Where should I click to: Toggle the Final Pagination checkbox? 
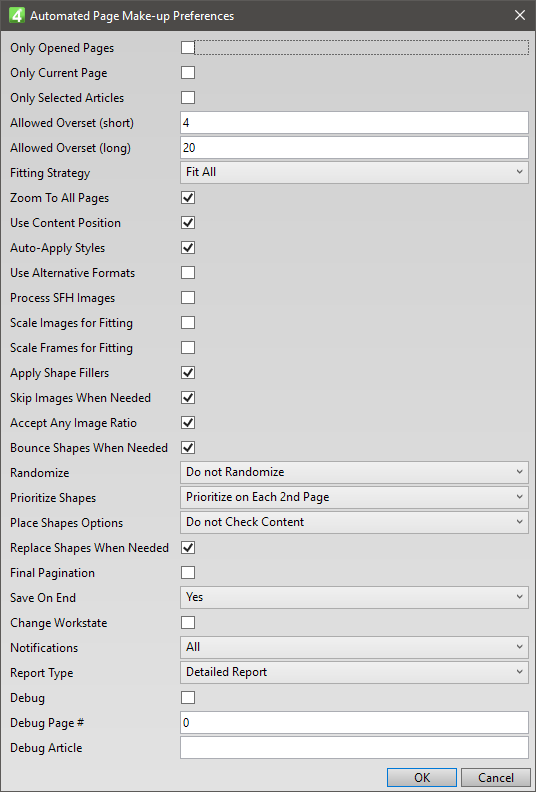point(188,573)
